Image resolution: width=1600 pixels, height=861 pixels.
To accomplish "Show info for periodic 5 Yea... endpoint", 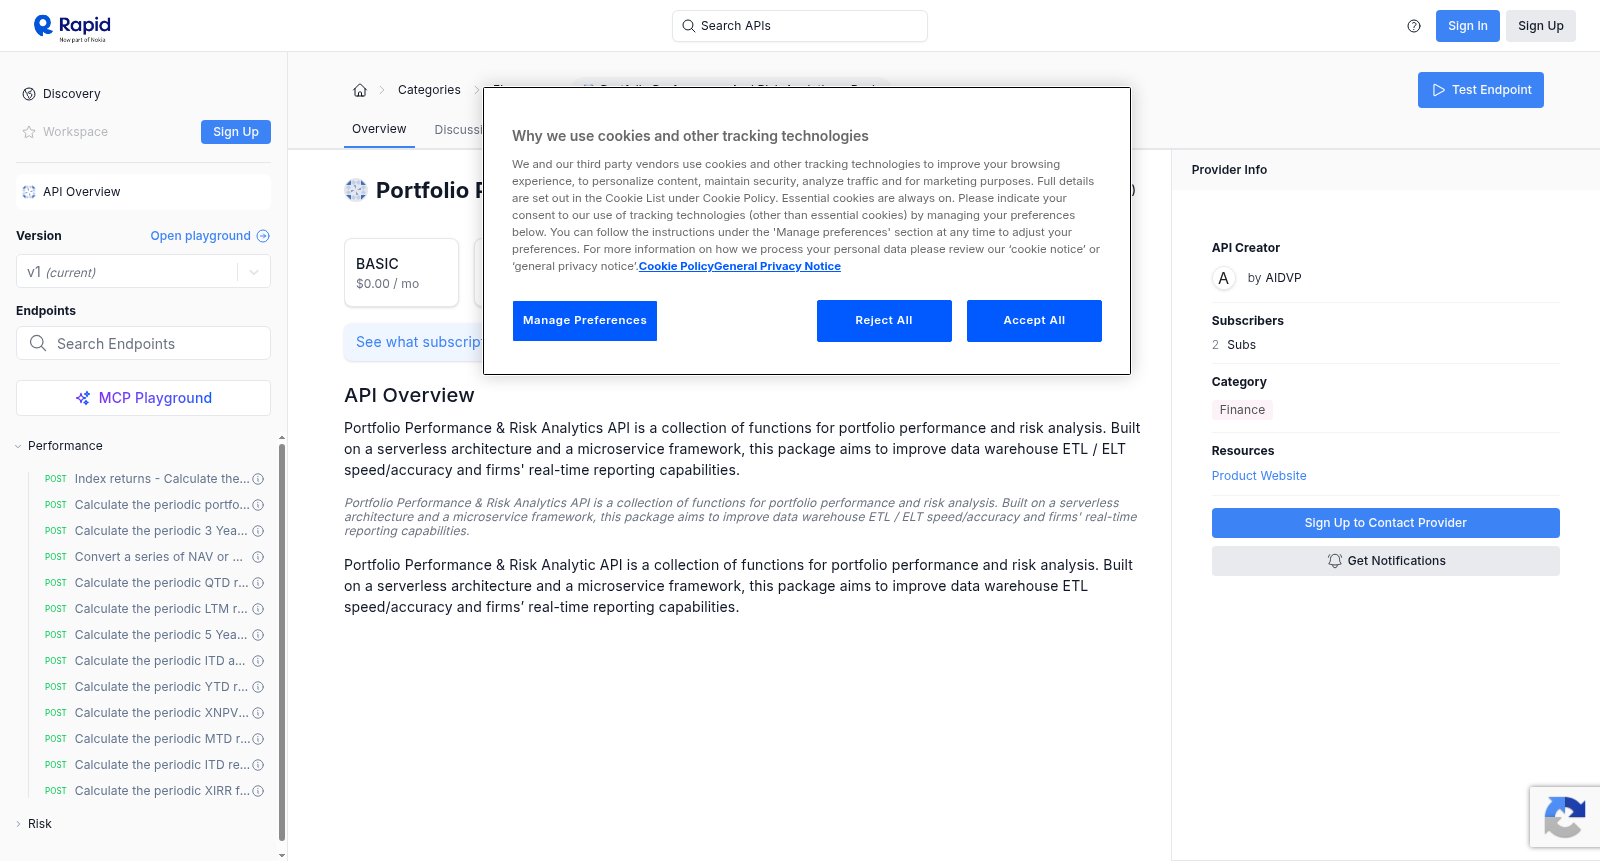I will point(258,635).
